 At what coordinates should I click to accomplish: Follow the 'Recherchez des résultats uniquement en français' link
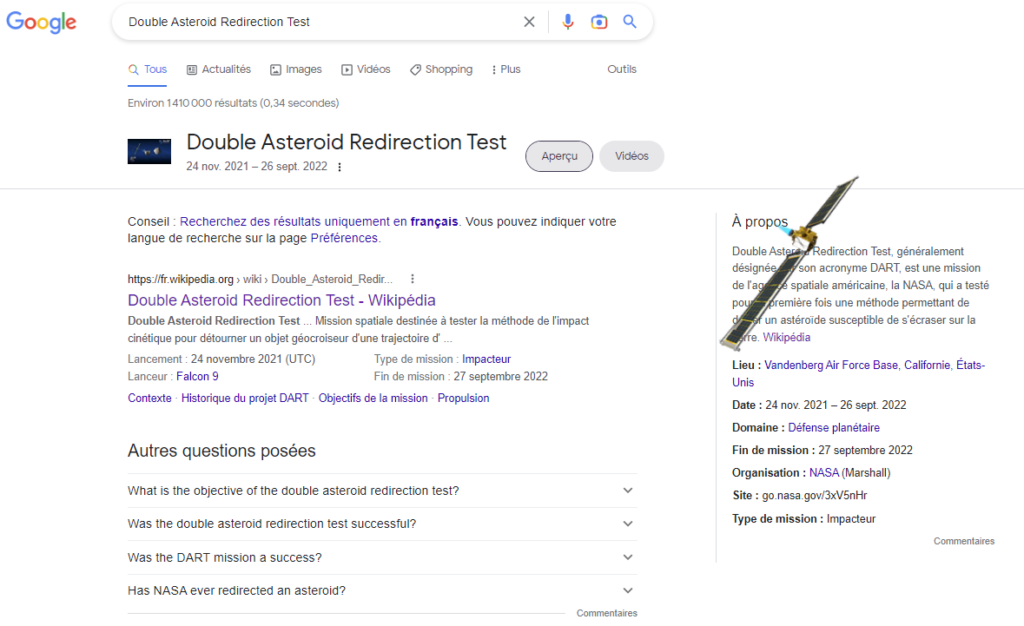click(x=319, y=221)
